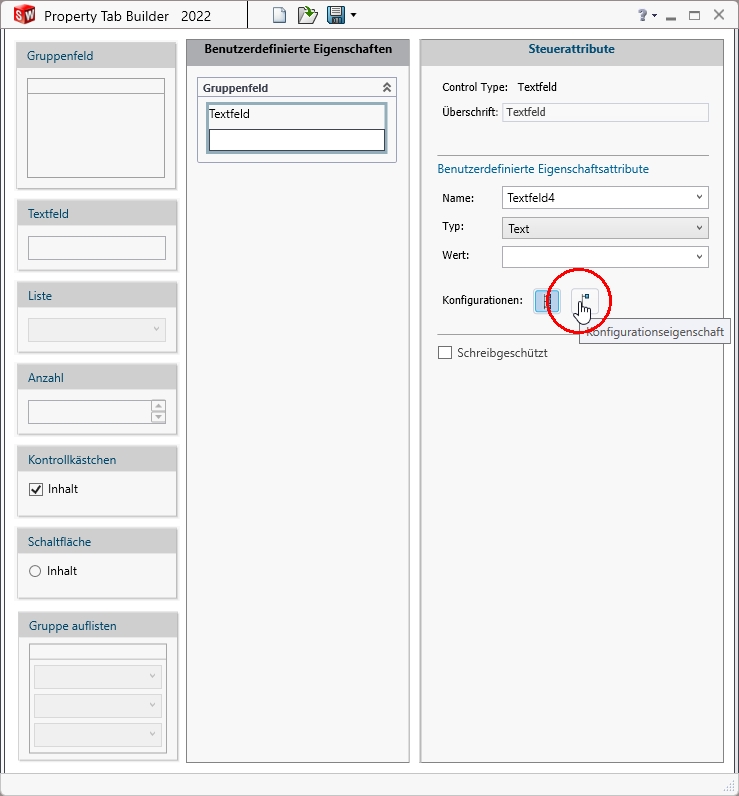Screen dimensions: 739x796
Task: Select the Konfigurationseigenschaft button
Action: (x=585, y=301)
